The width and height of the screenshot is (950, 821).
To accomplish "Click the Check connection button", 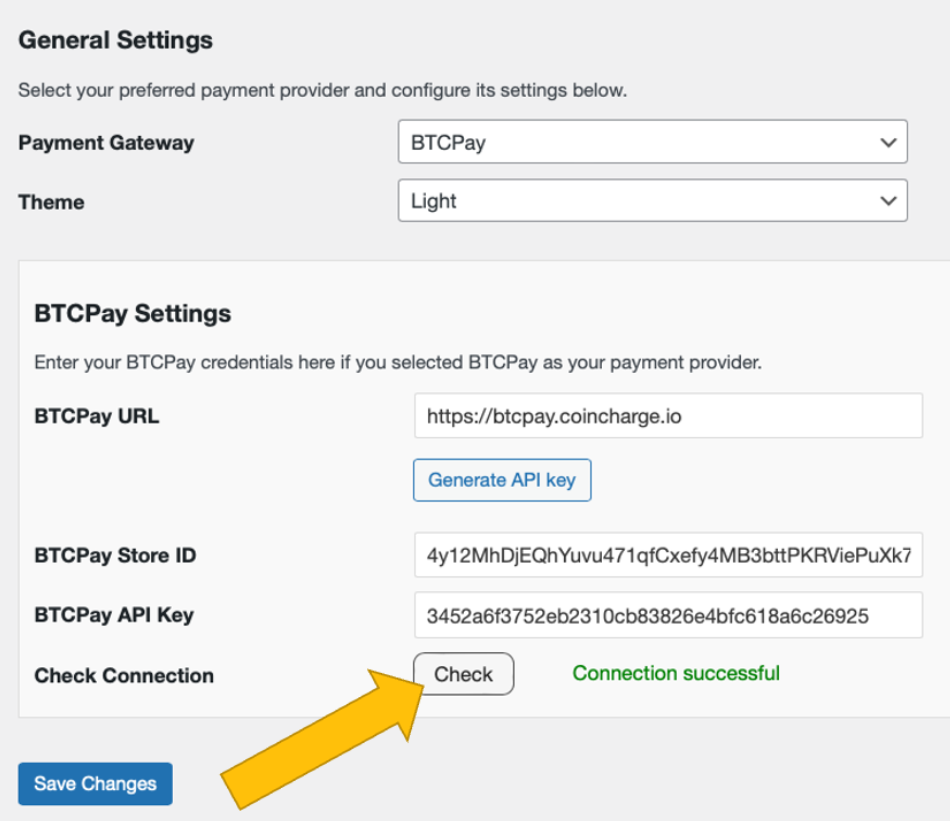I will [x=464, y=674].
